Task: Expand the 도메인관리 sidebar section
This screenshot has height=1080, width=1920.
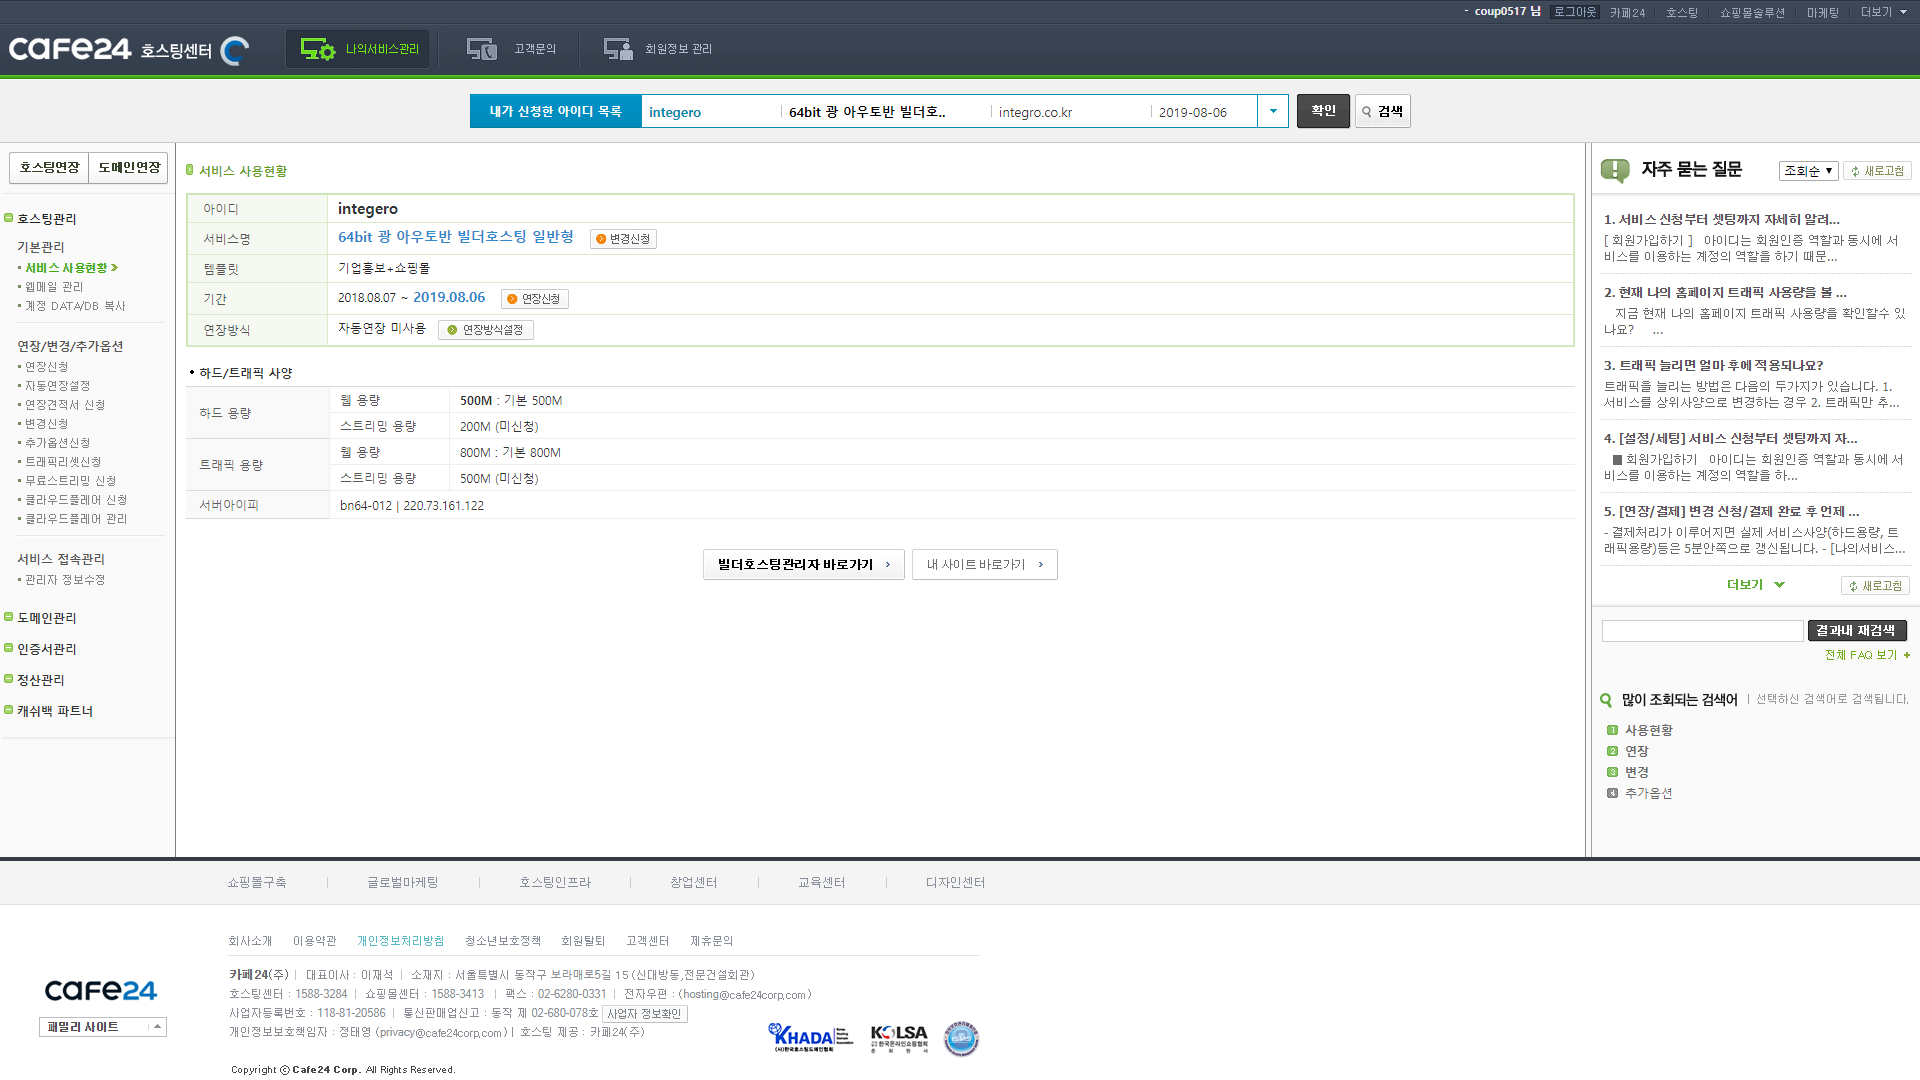Action: [47, 618]
